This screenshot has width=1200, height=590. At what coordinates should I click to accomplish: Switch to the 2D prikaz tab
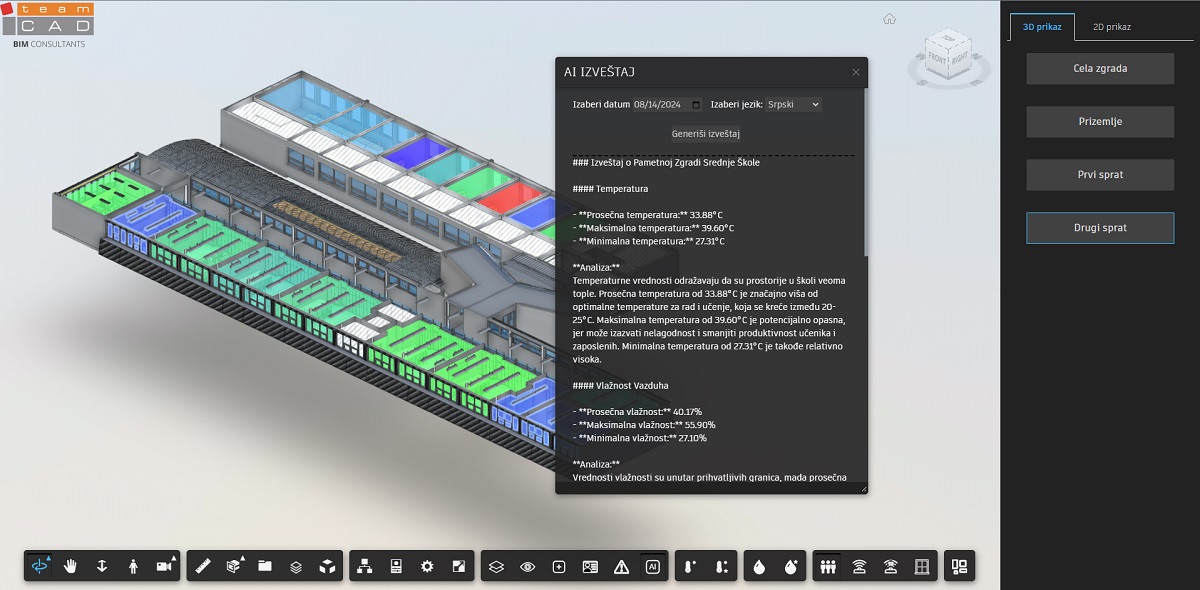coord(1111,27)
